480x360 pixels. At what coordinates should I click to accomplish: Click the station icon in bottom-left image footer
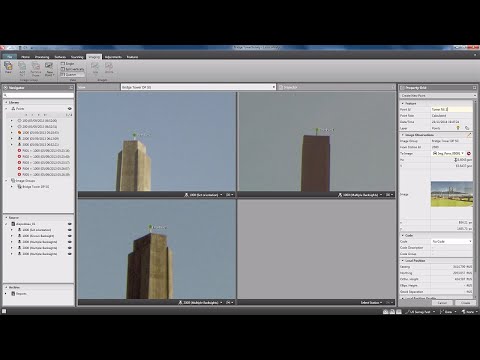coord(180,302)
